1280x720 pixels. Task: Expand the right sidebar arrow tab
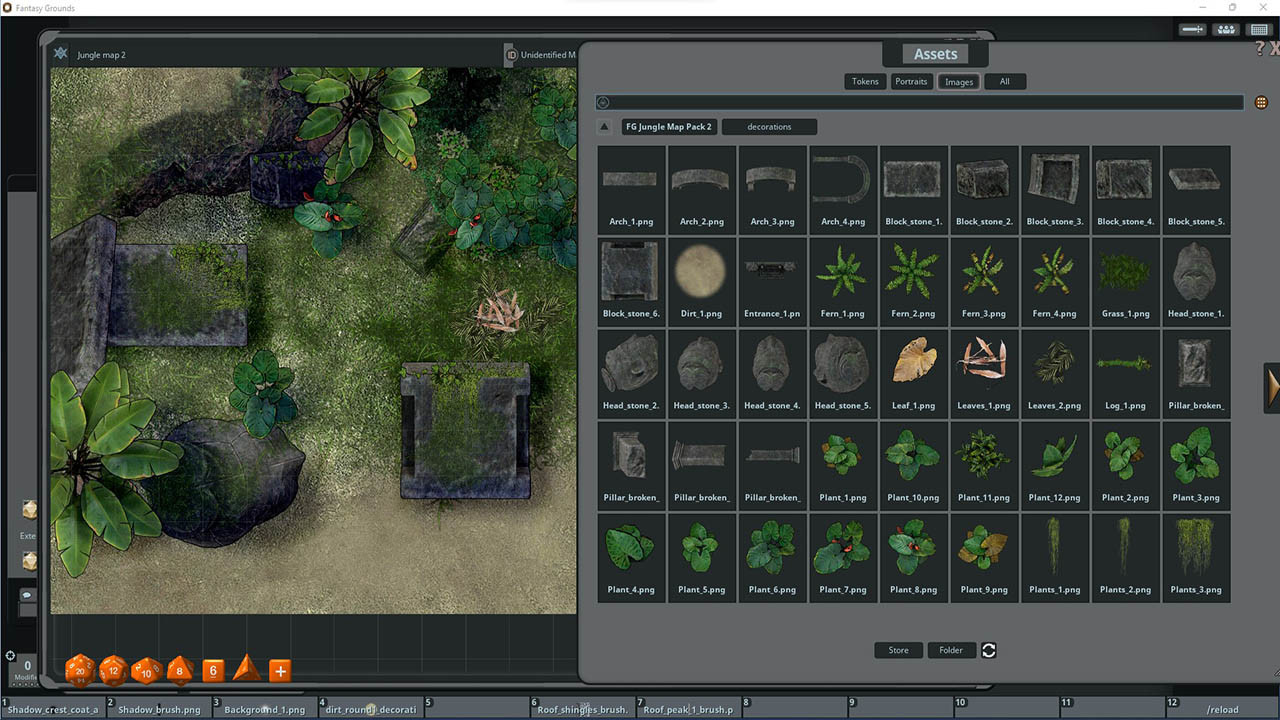[1272, 388]
